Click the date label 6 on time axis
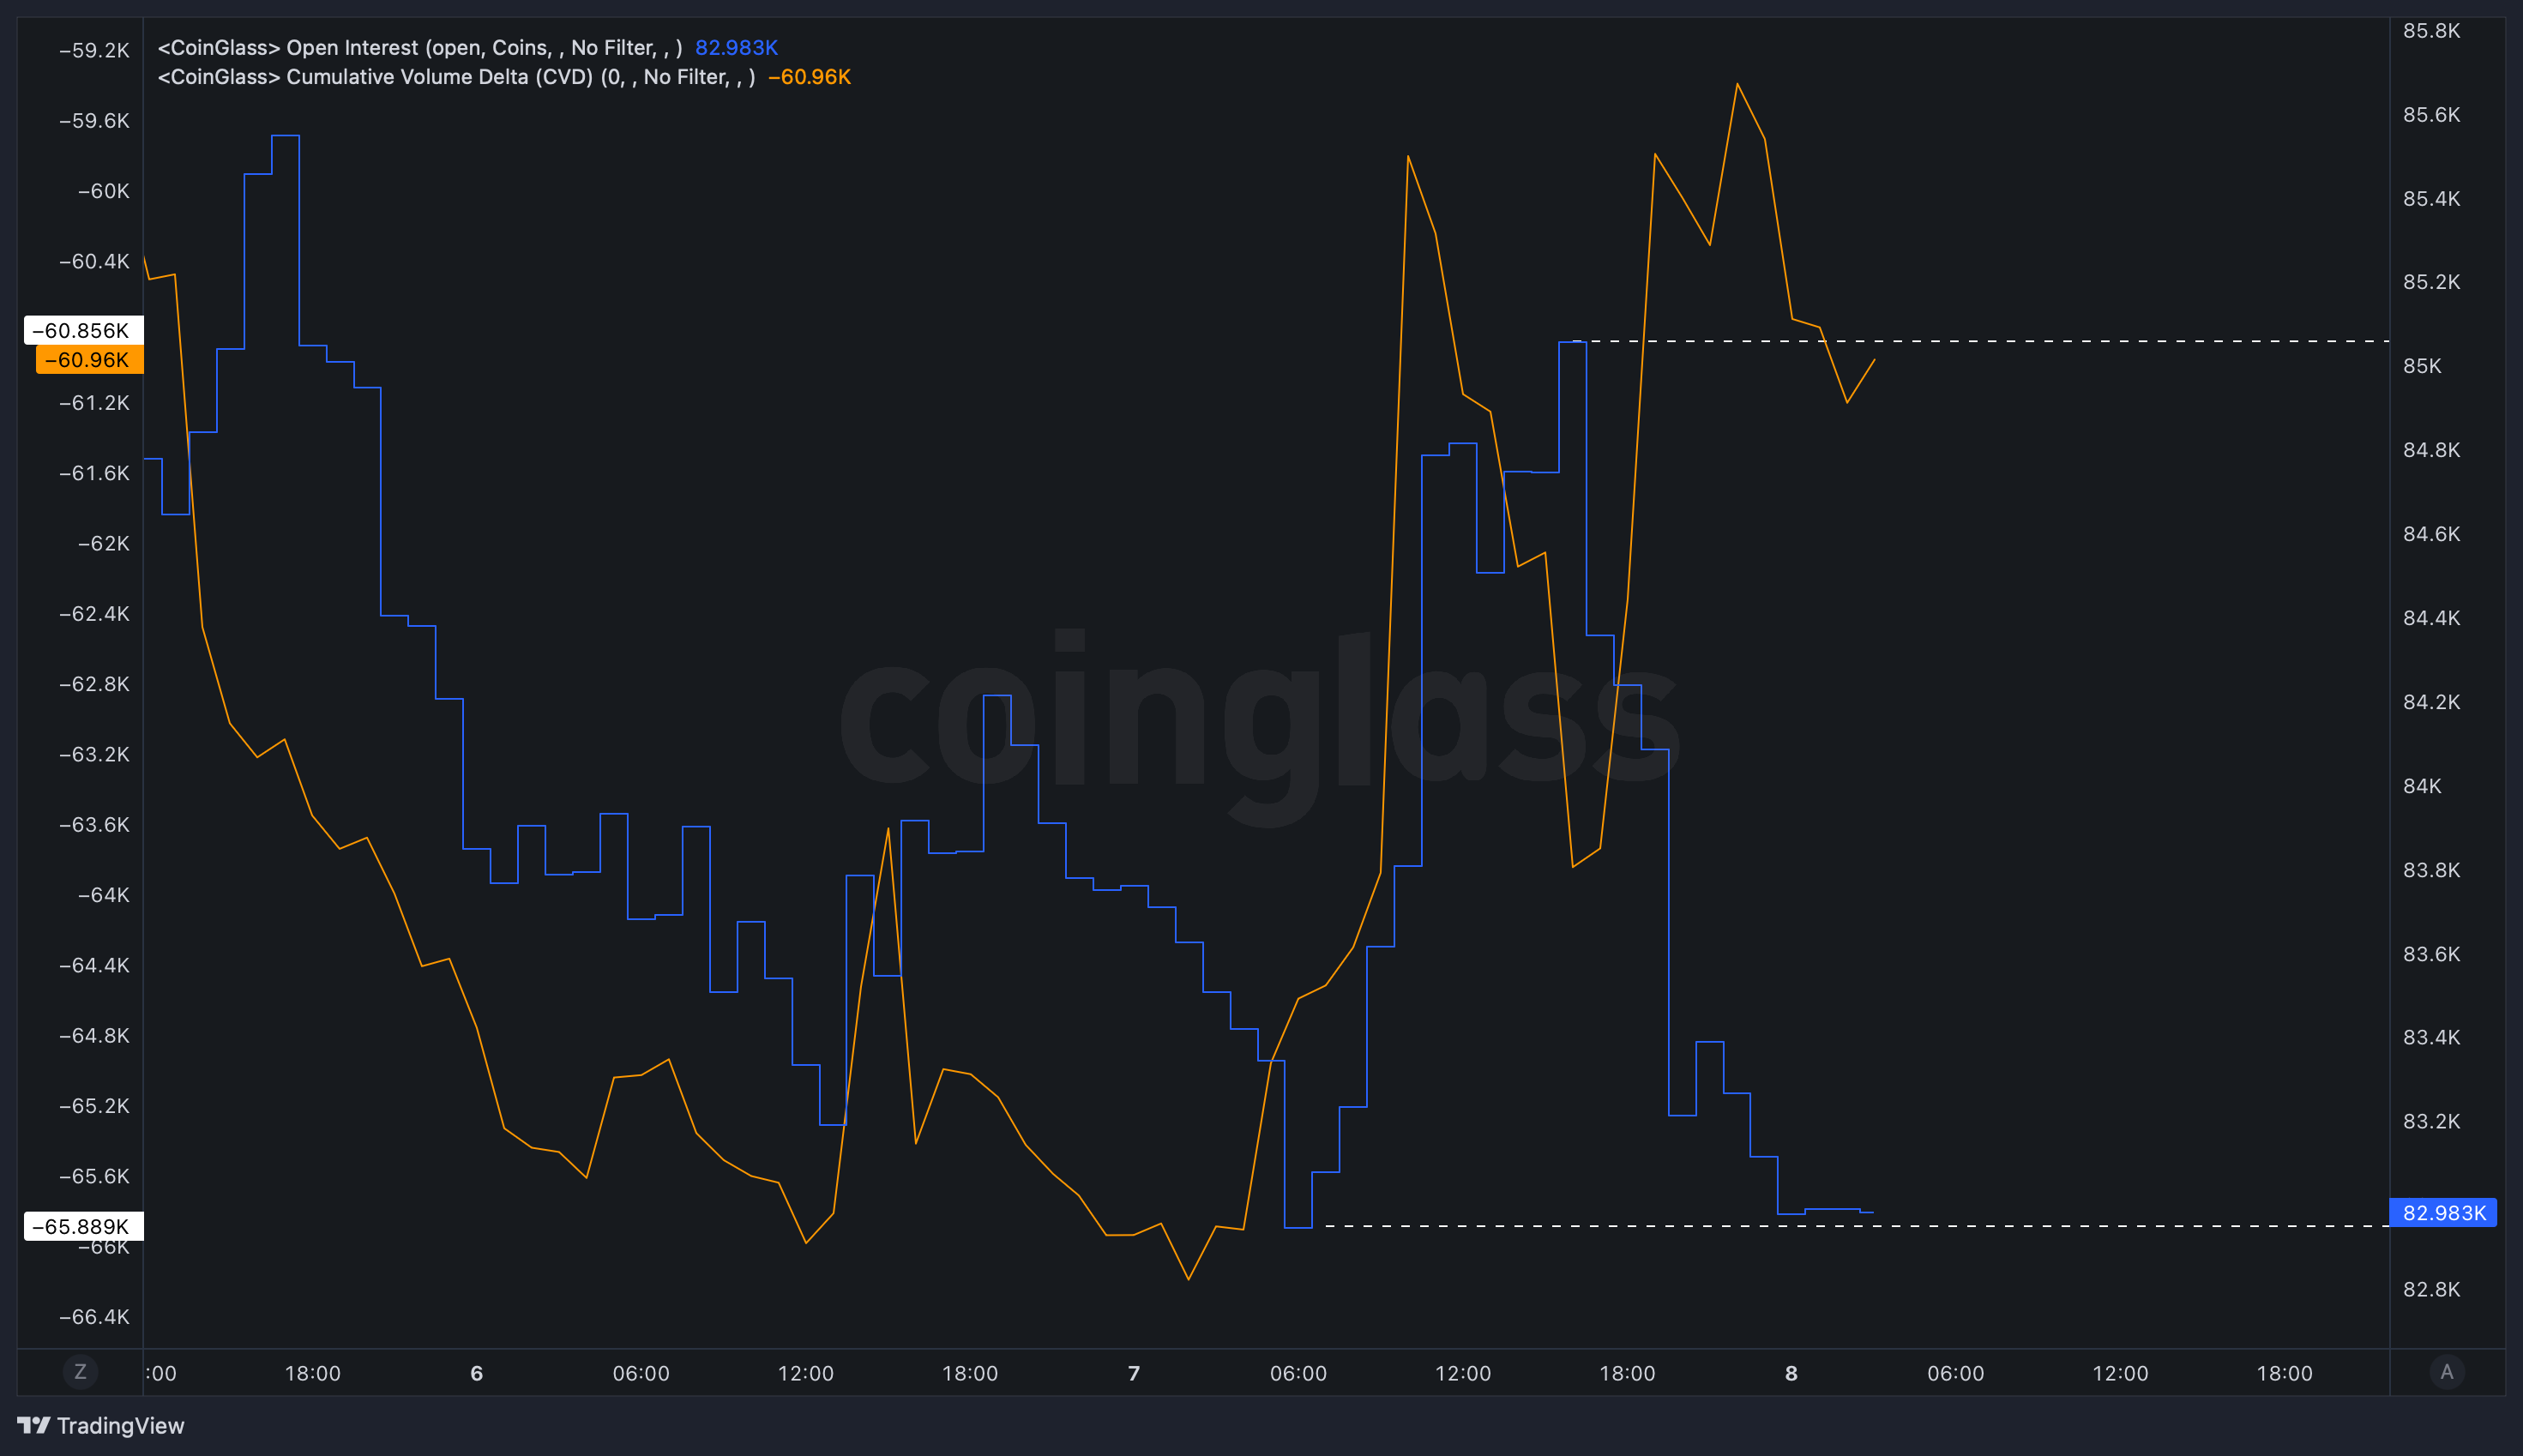Viewport: 2523px width, 1456px height. pos(476,1373)
